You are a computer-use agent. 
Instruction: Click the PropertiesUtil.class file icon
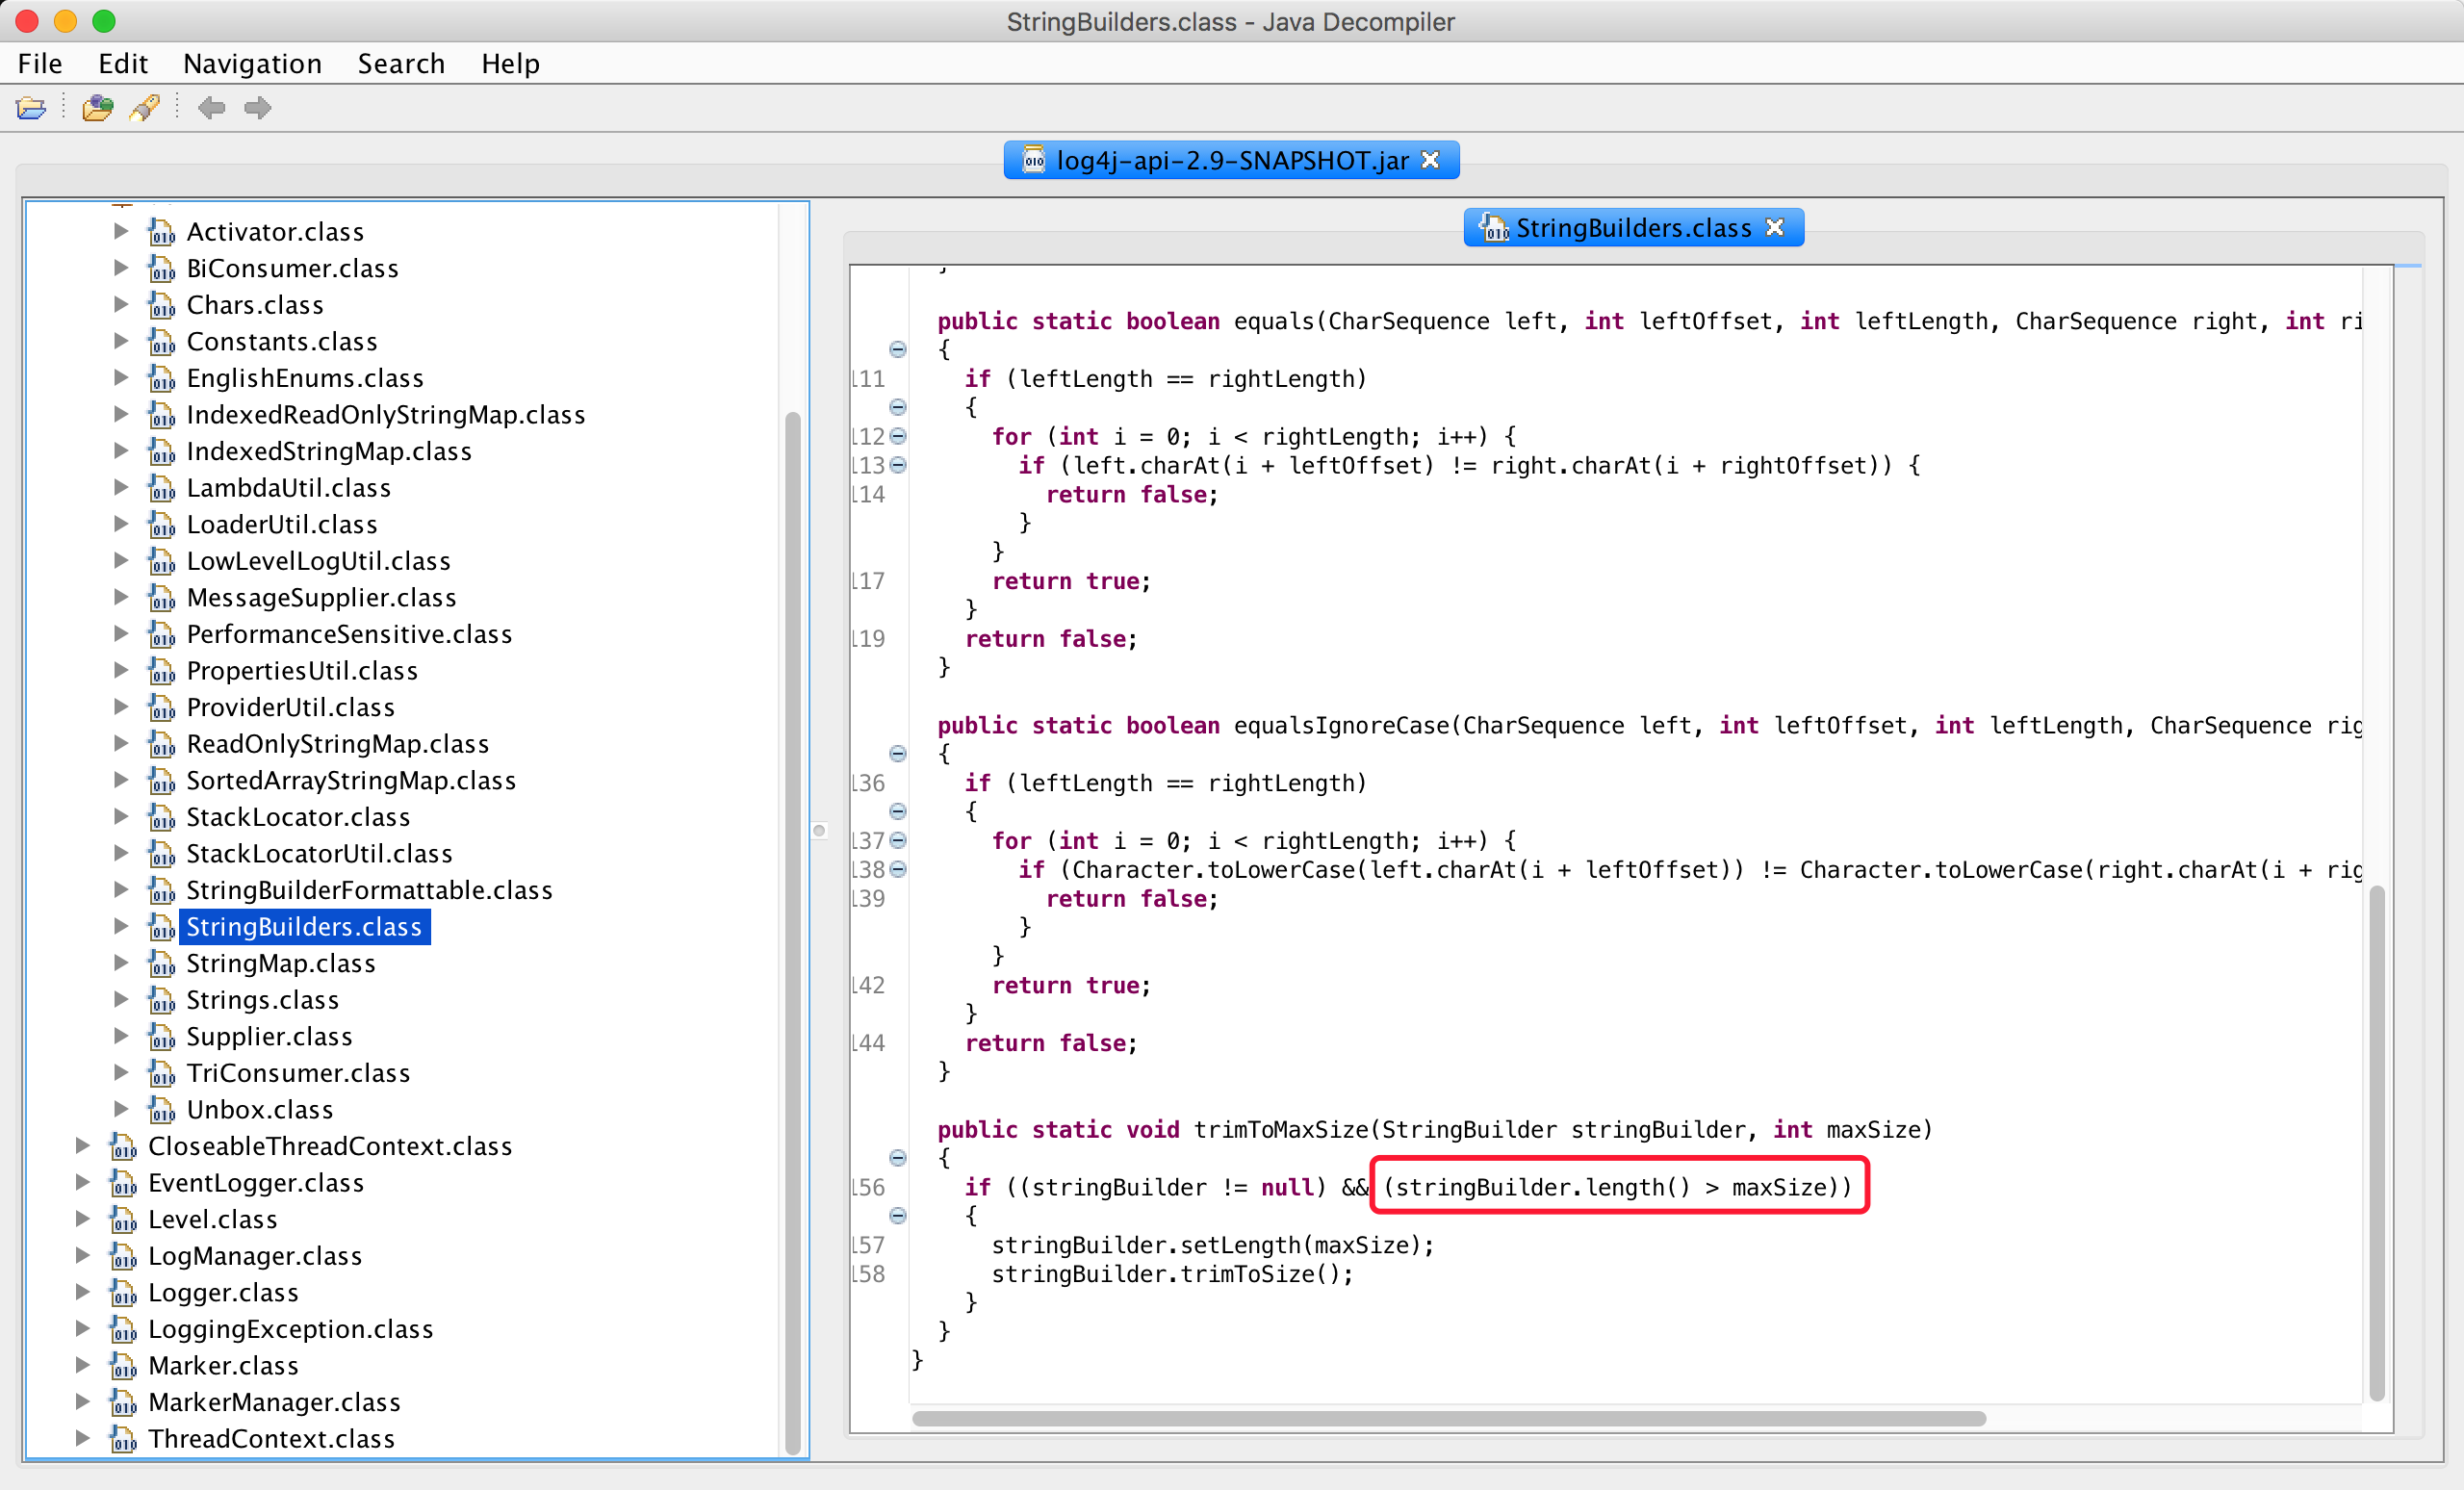point(161,671)
